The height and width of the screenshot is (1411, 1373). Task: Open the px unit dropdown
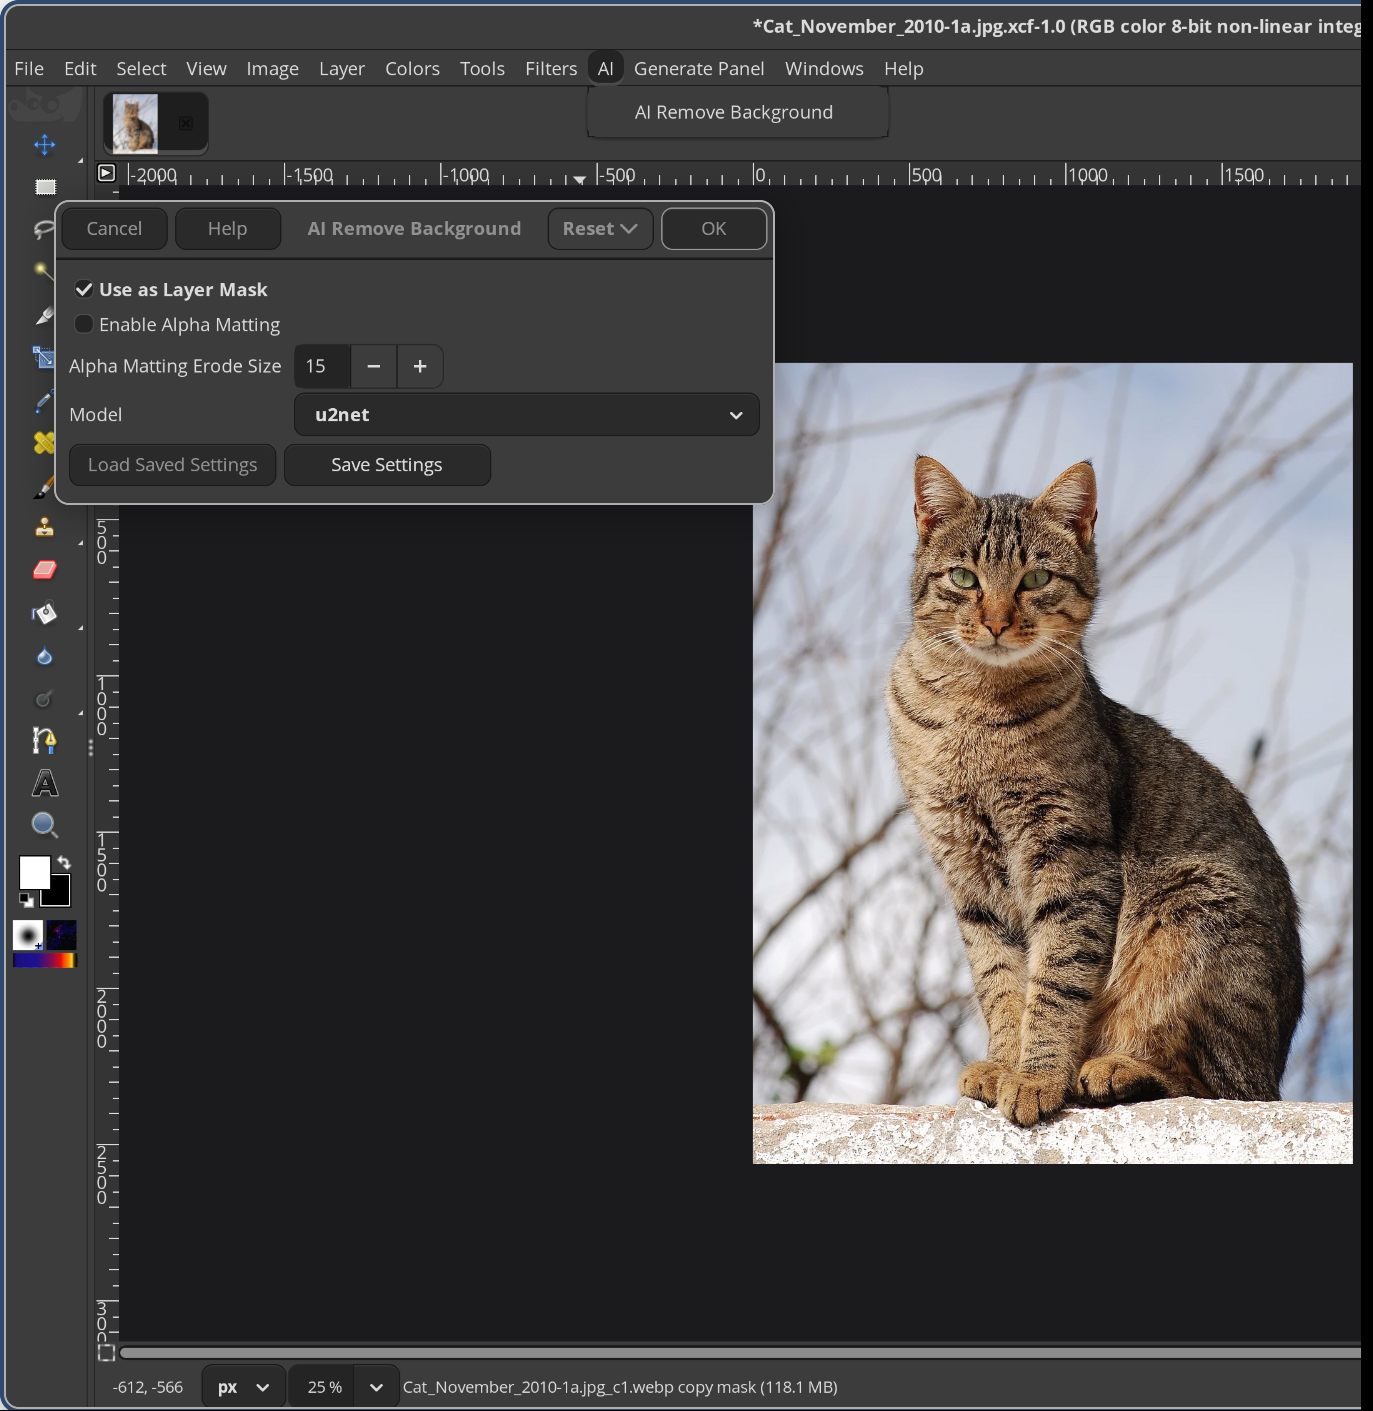244,1387
